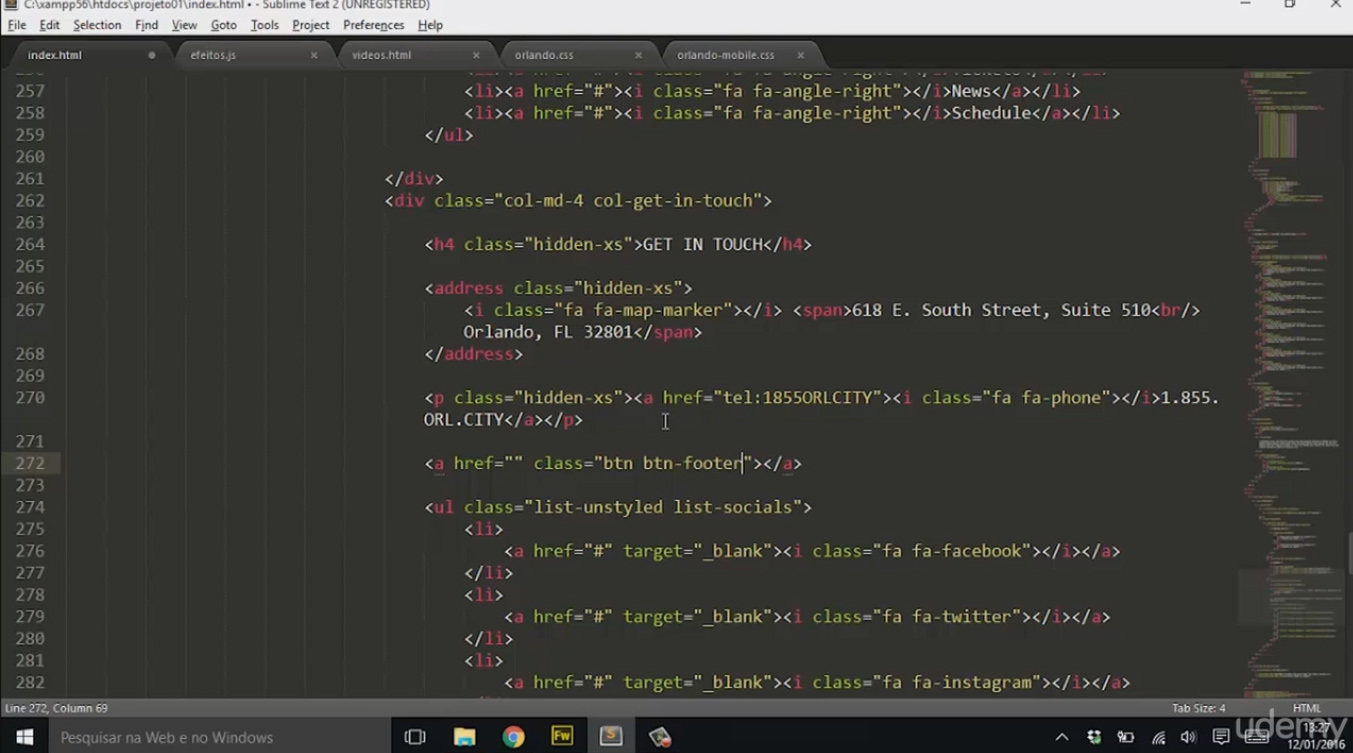Click the touch keyboard tray icon

[1257, 738]
